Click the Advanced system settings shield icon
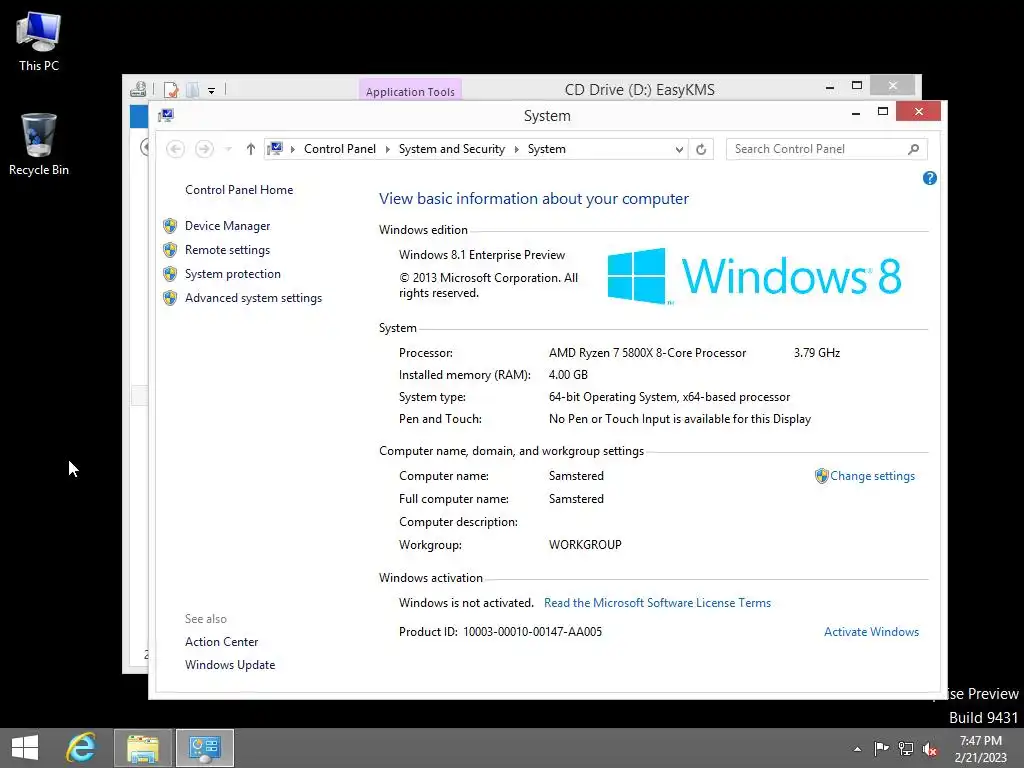The image size is (1024, 768). point(170,298)
